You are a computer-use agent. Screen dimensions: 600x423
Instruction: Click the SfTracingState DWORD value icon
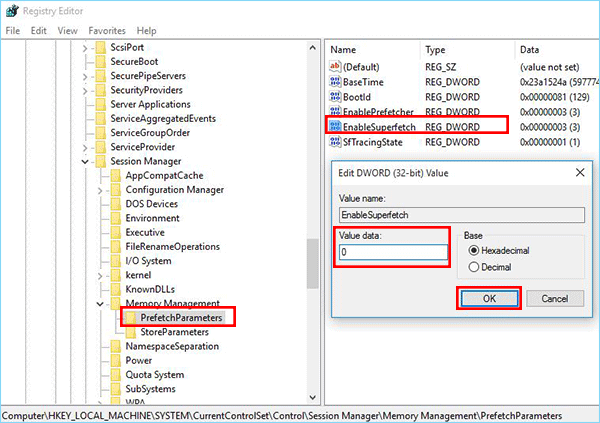tap(335, 142)
